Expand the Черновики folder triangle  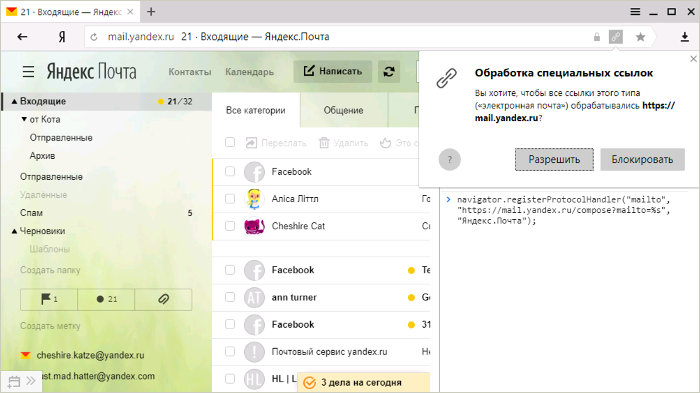14,231
